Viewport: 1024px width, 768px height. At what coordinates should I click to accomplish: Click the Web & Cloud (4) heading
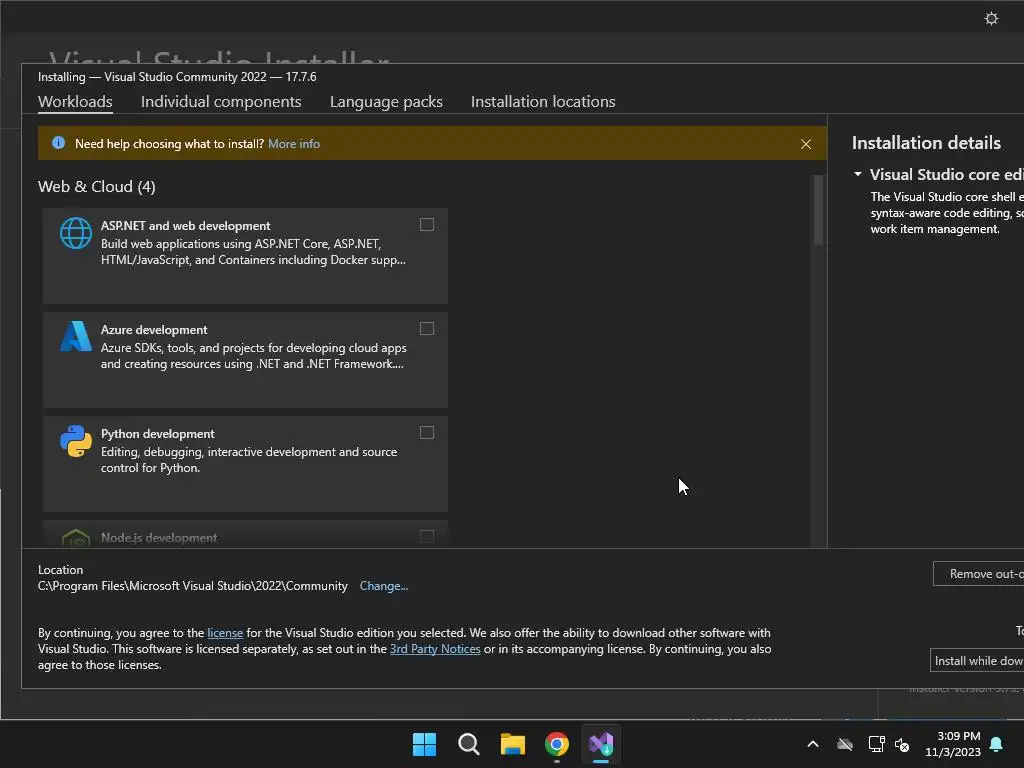[x=97, y=187]
